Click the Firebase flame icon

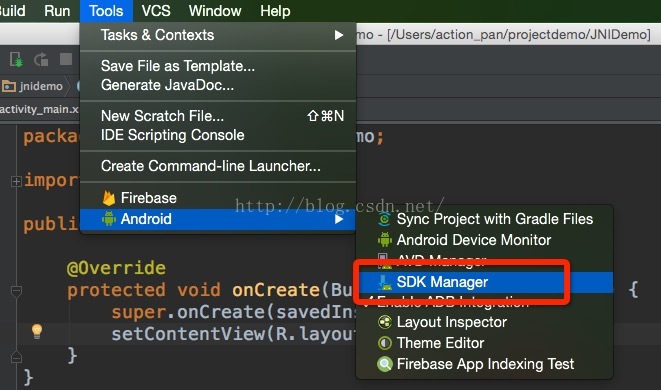point(109,198)
